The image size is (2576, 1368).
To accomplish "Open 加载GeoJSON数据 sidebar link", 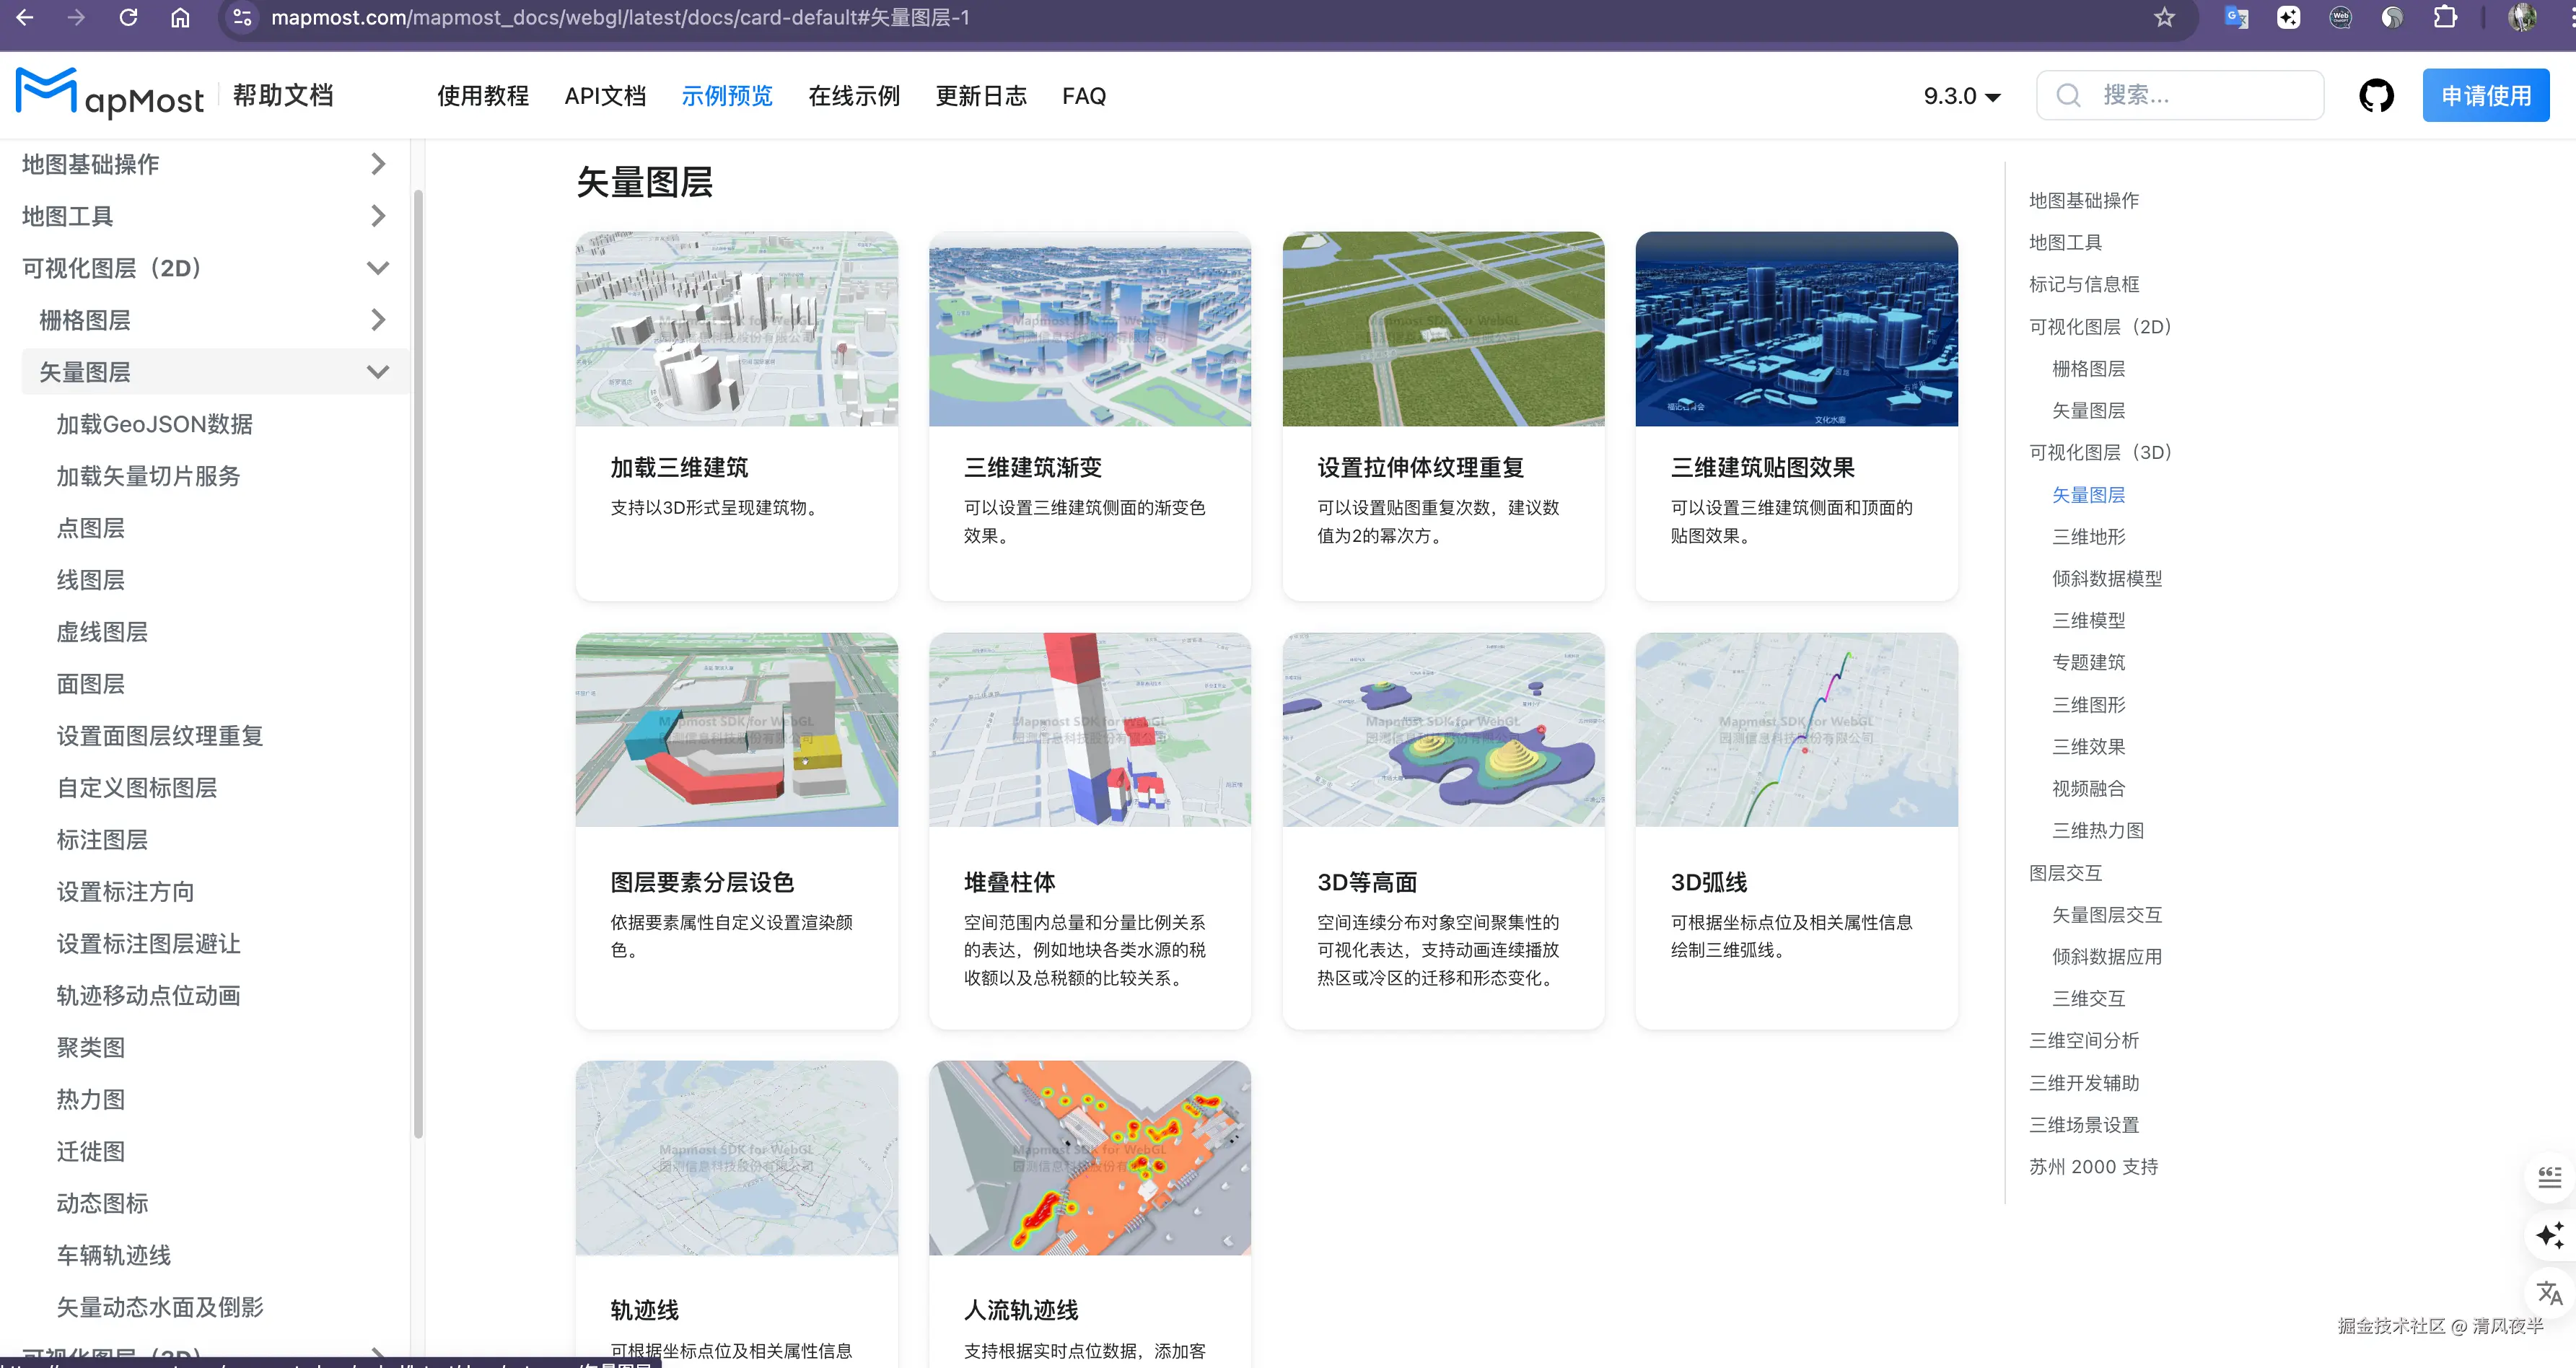I will (154, 424).
